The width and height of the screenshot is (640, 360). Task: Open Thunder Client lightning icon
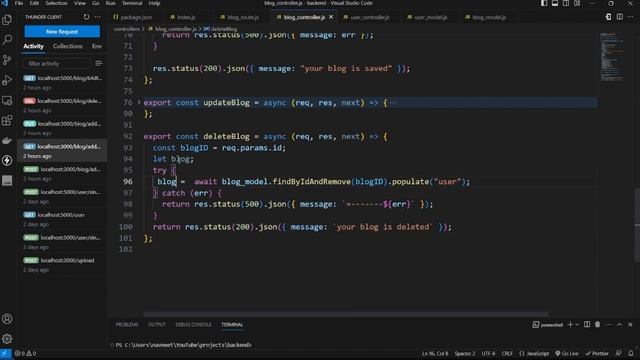tap(7, 160)
